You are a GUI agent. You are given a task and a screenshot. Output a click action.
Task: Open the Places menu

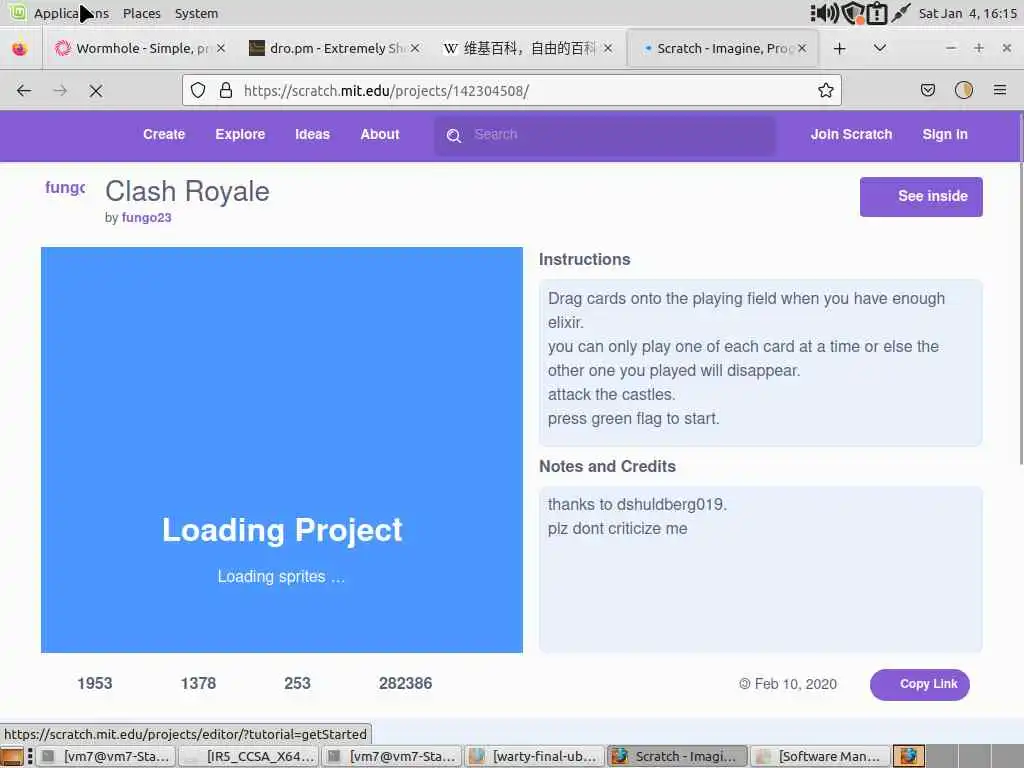(x=142, y=13)
